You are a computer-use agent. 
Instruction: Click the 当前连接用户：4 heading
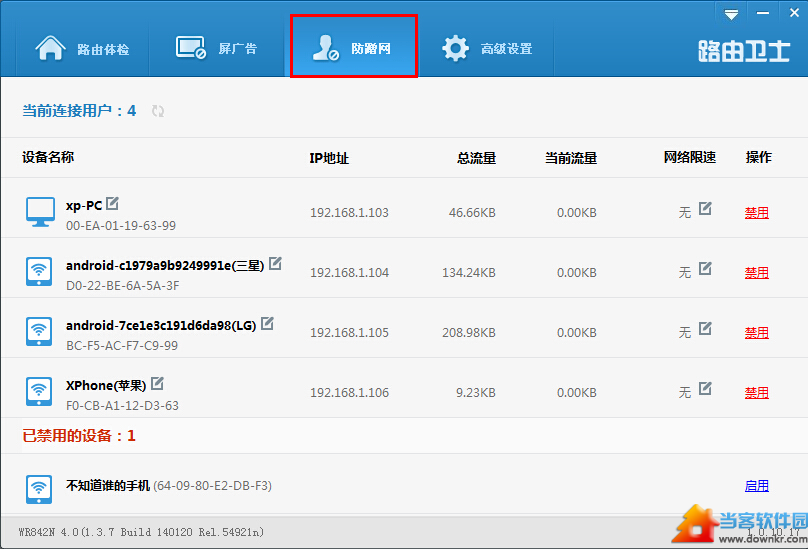tap(79, 111)
